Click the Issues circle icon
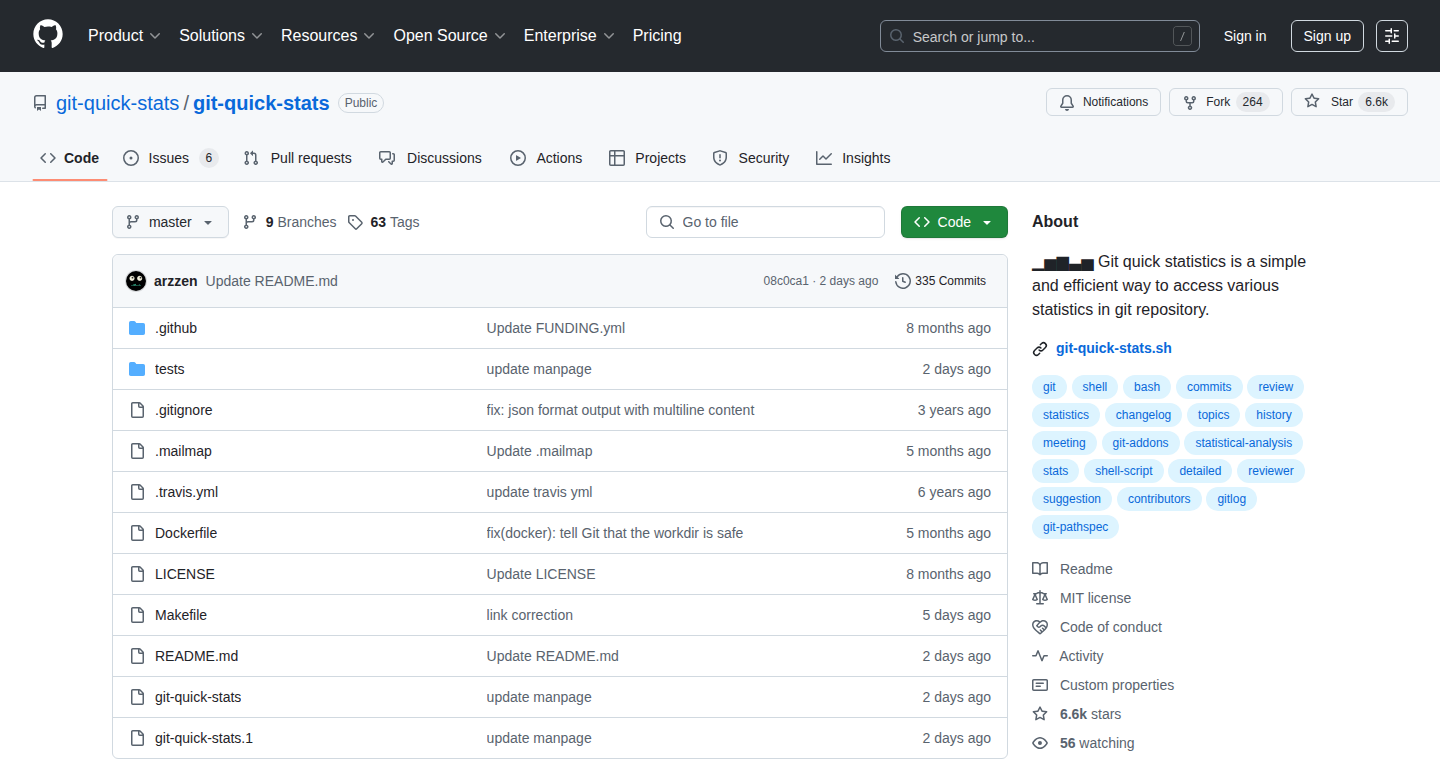This screenshot has height=761, width=1440. (x=131, y=158)
